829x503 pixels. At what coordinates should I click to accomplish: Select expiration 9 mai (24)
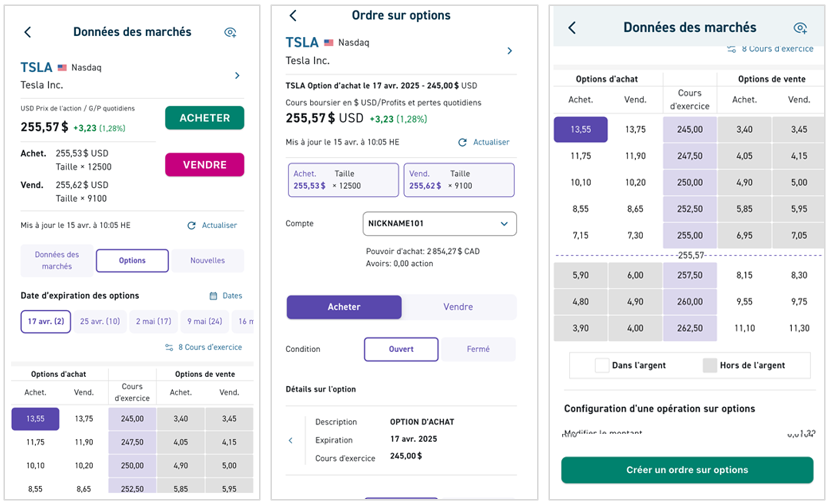(205, 322)
